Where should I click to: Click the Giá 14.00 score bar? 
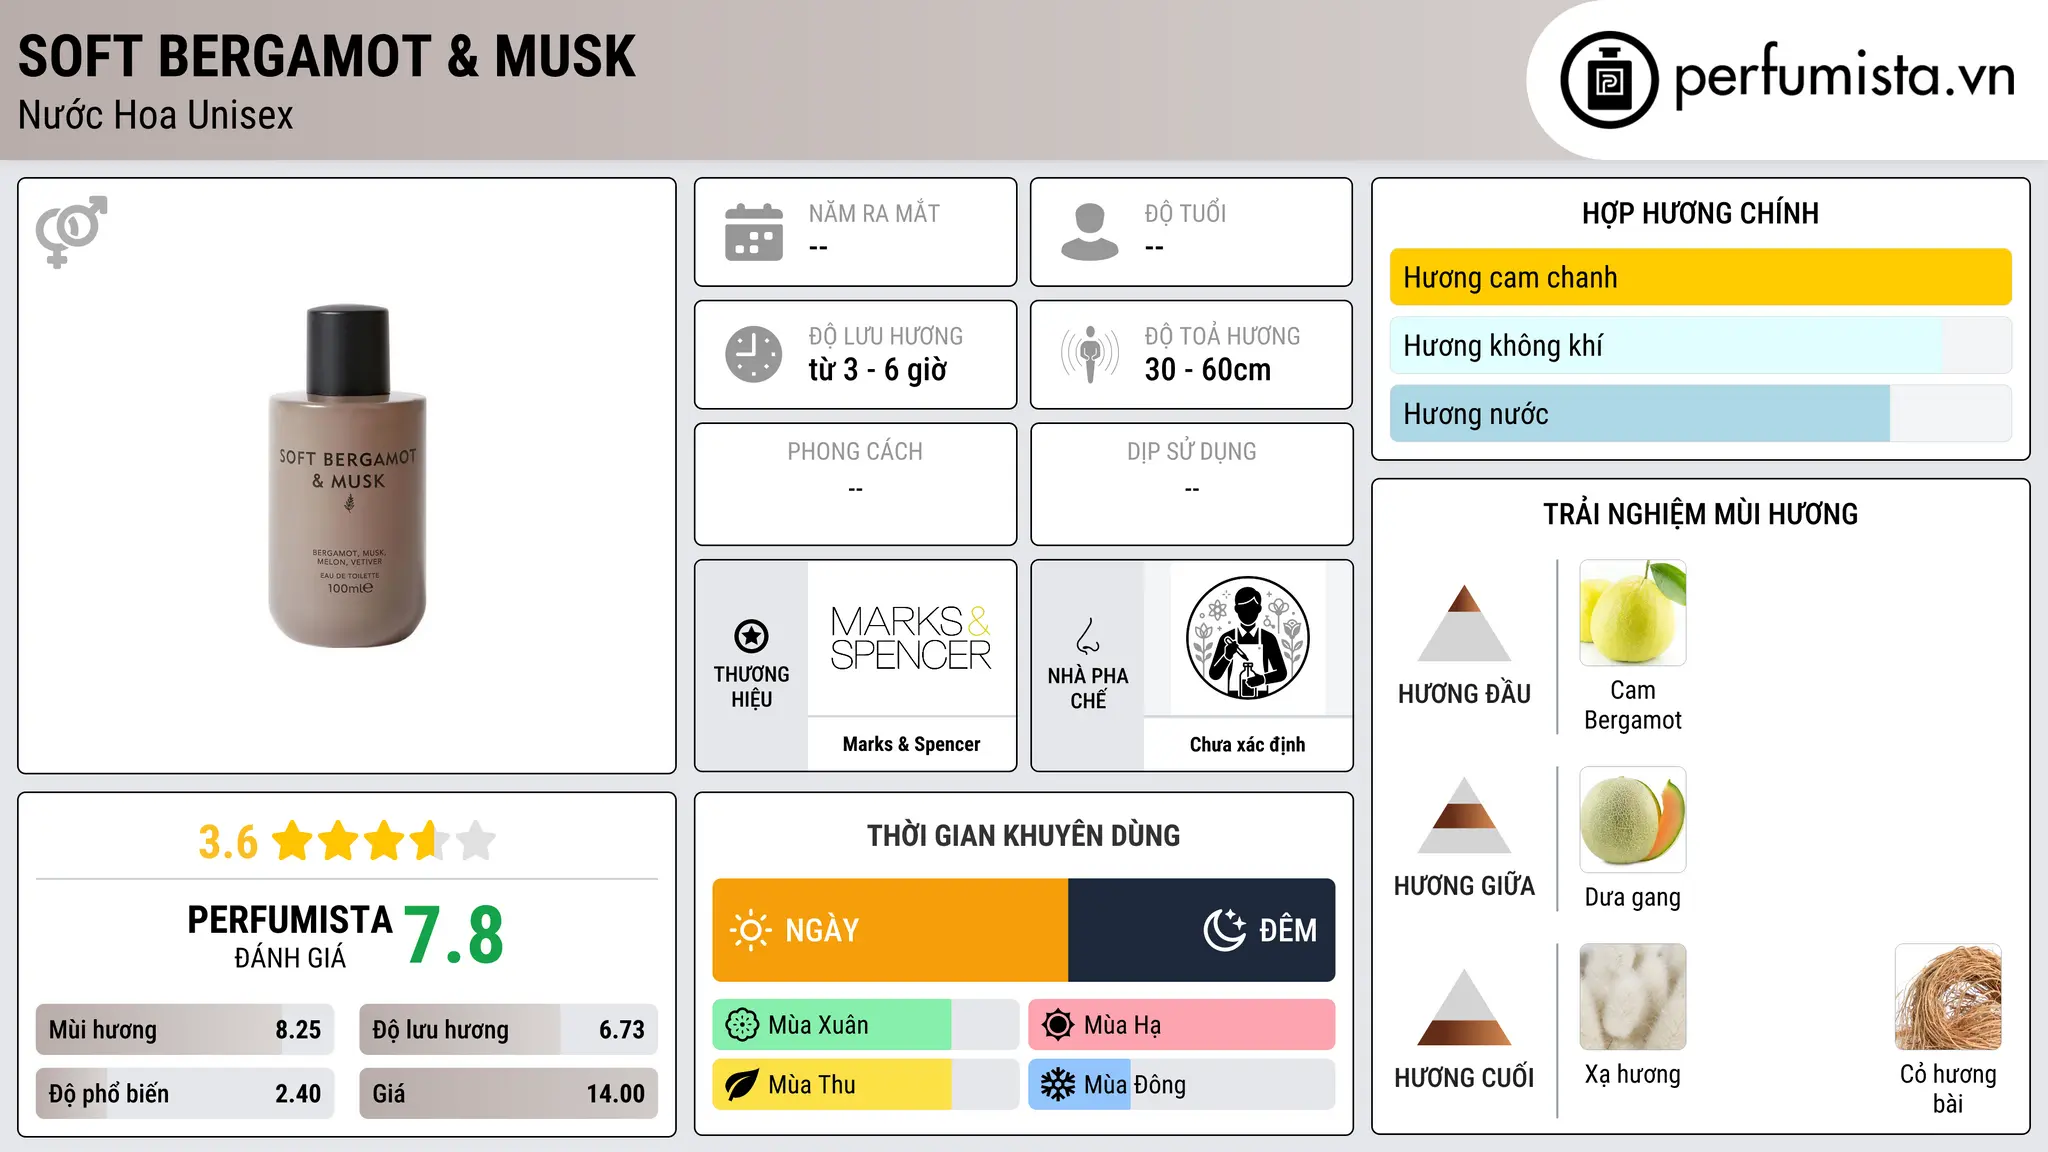508,1094
